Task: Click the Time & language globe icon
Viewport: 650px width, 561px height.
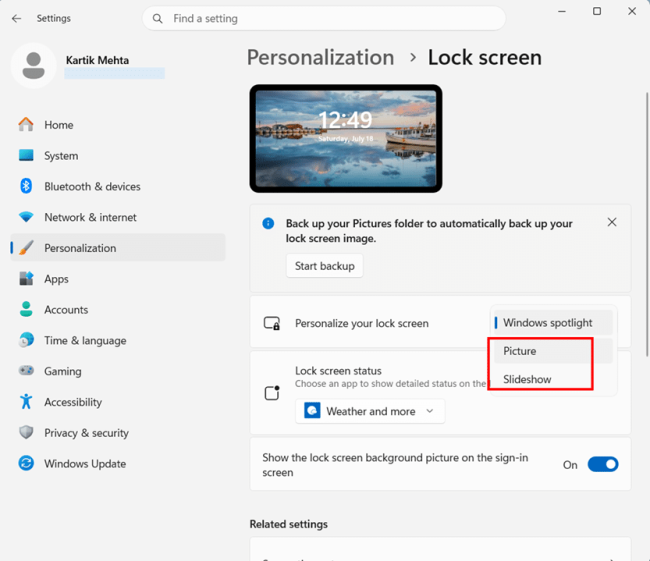Action: tap(26, 340)
